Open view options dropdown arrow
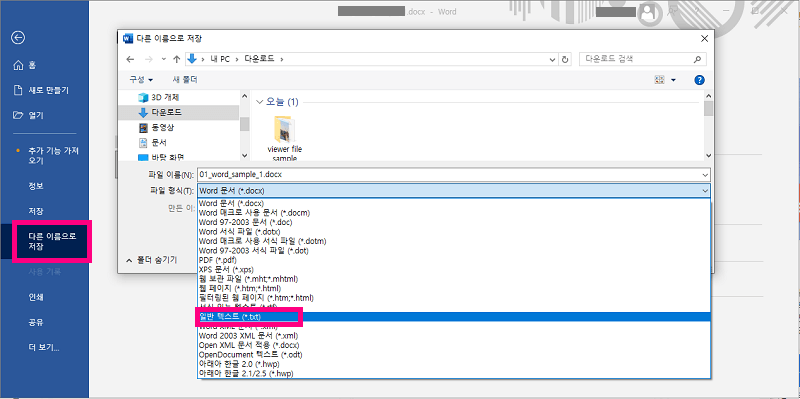 tap(673, 80)
